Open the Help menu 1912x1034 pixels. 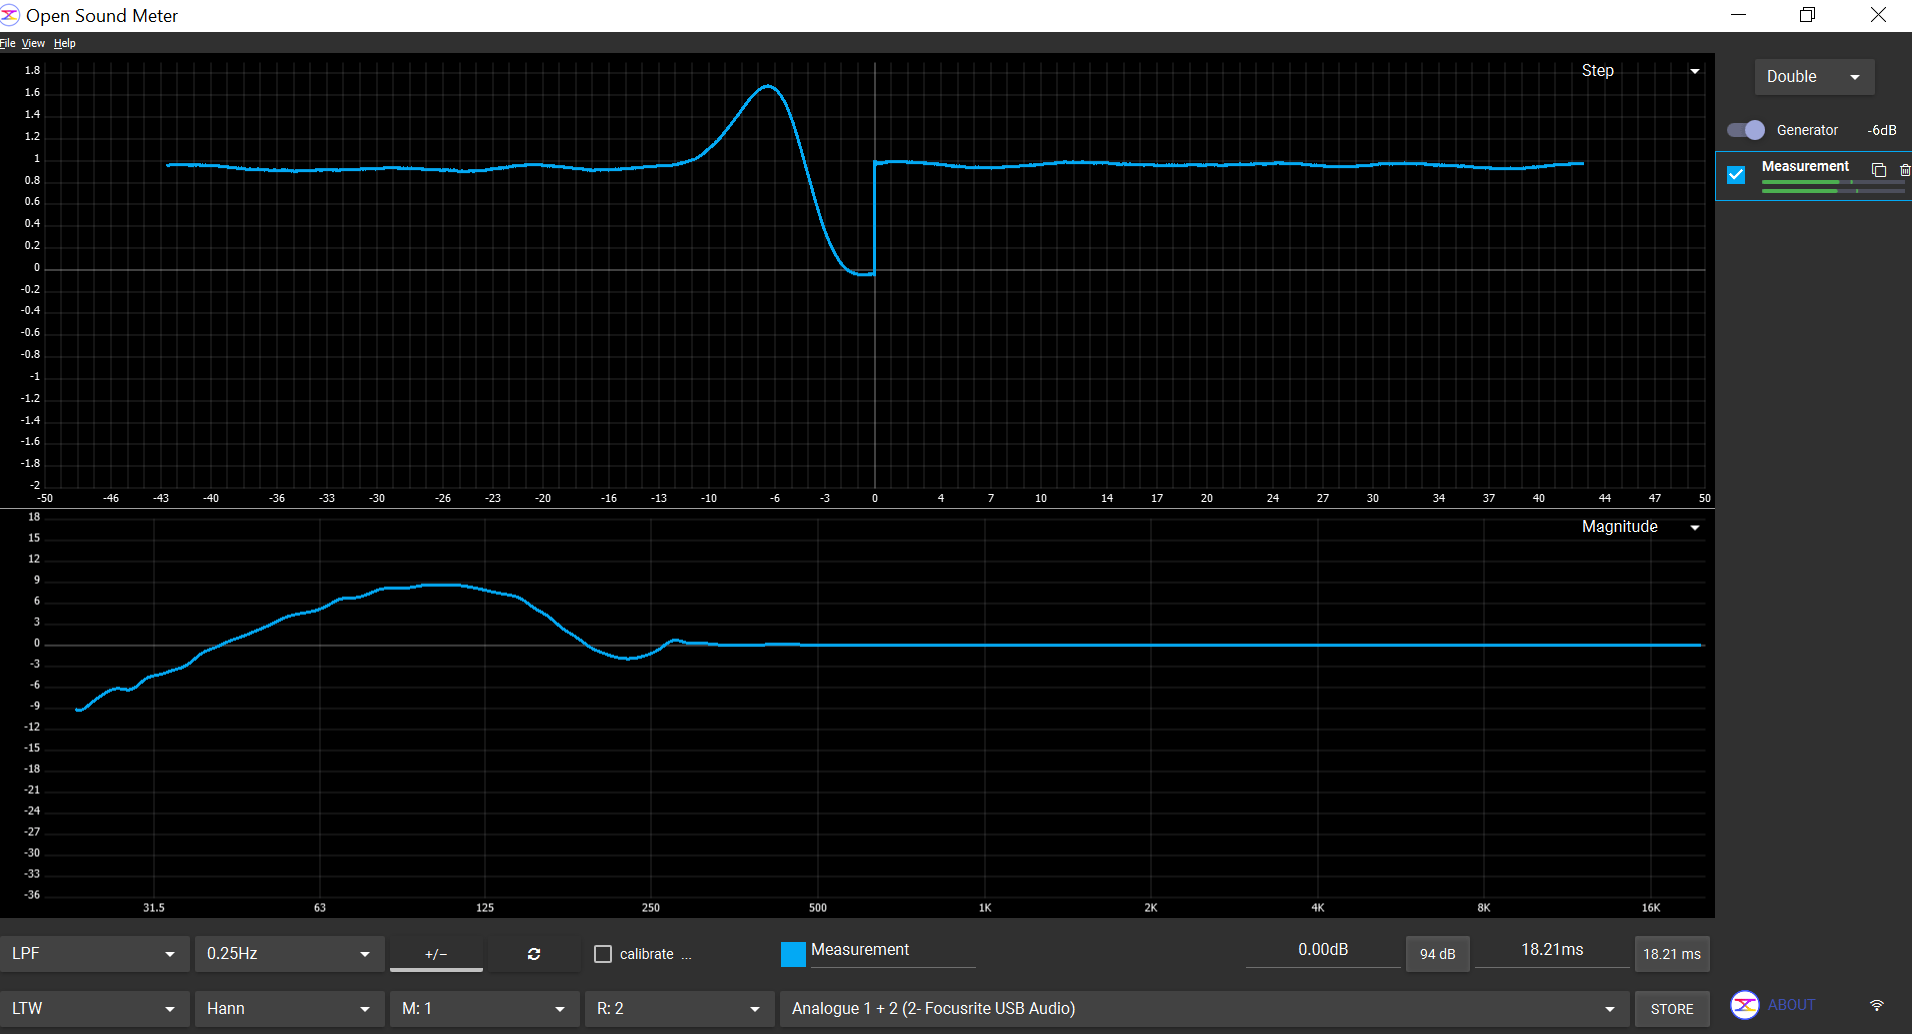[65, 43]
